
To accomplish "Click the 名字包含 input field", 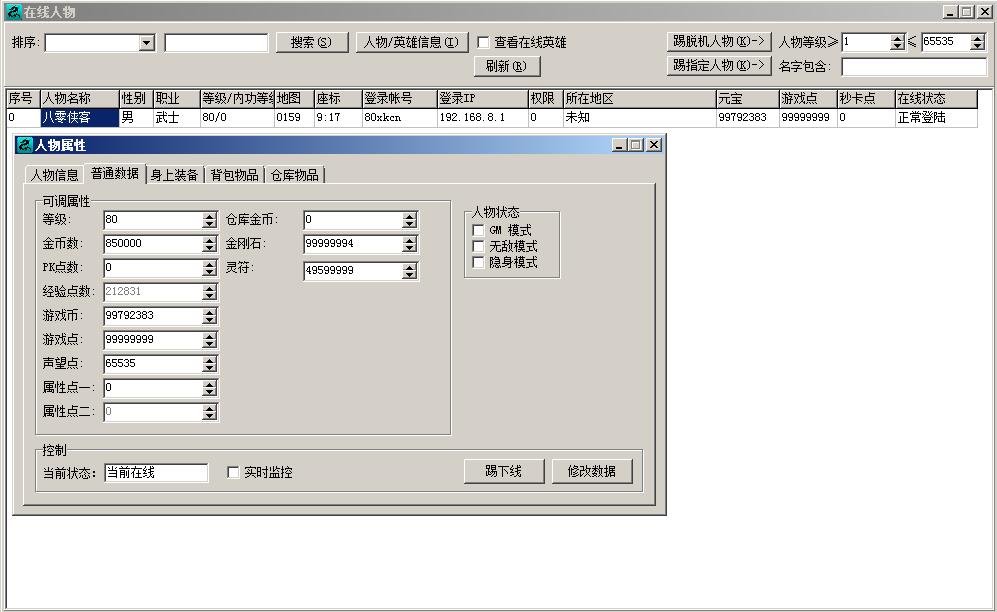I will [x=913, y=67].
